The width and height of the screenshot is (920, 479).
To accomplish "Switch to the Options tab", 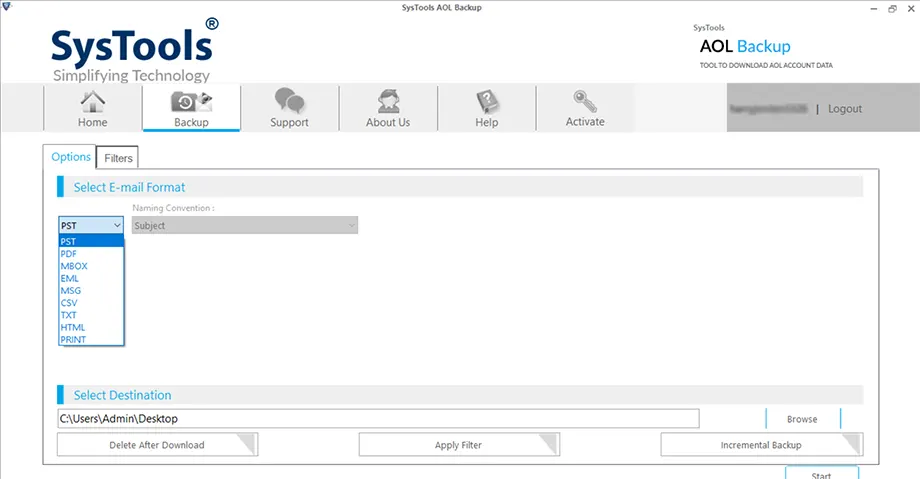I will pos(70,157).
